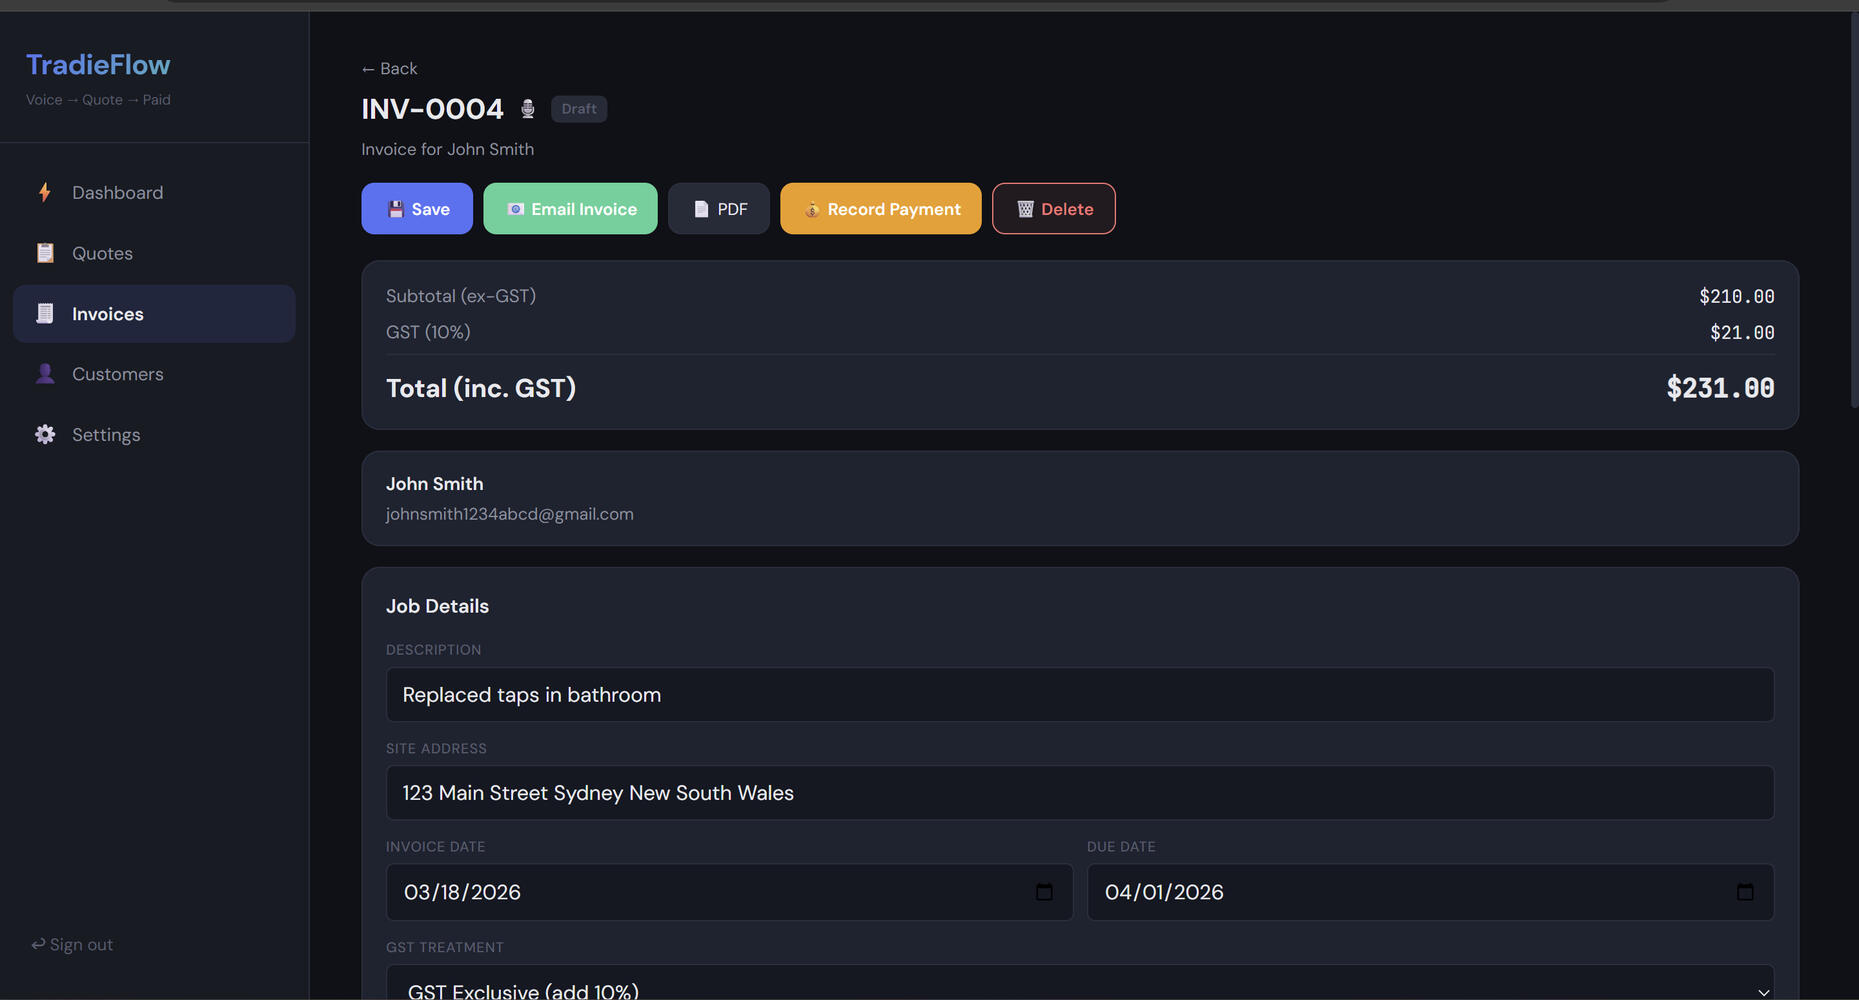The height and width of the screenshot is (1000, 1859).
Task: Click the Invoices receipt icon in sidebar
Action: [45, 314]
